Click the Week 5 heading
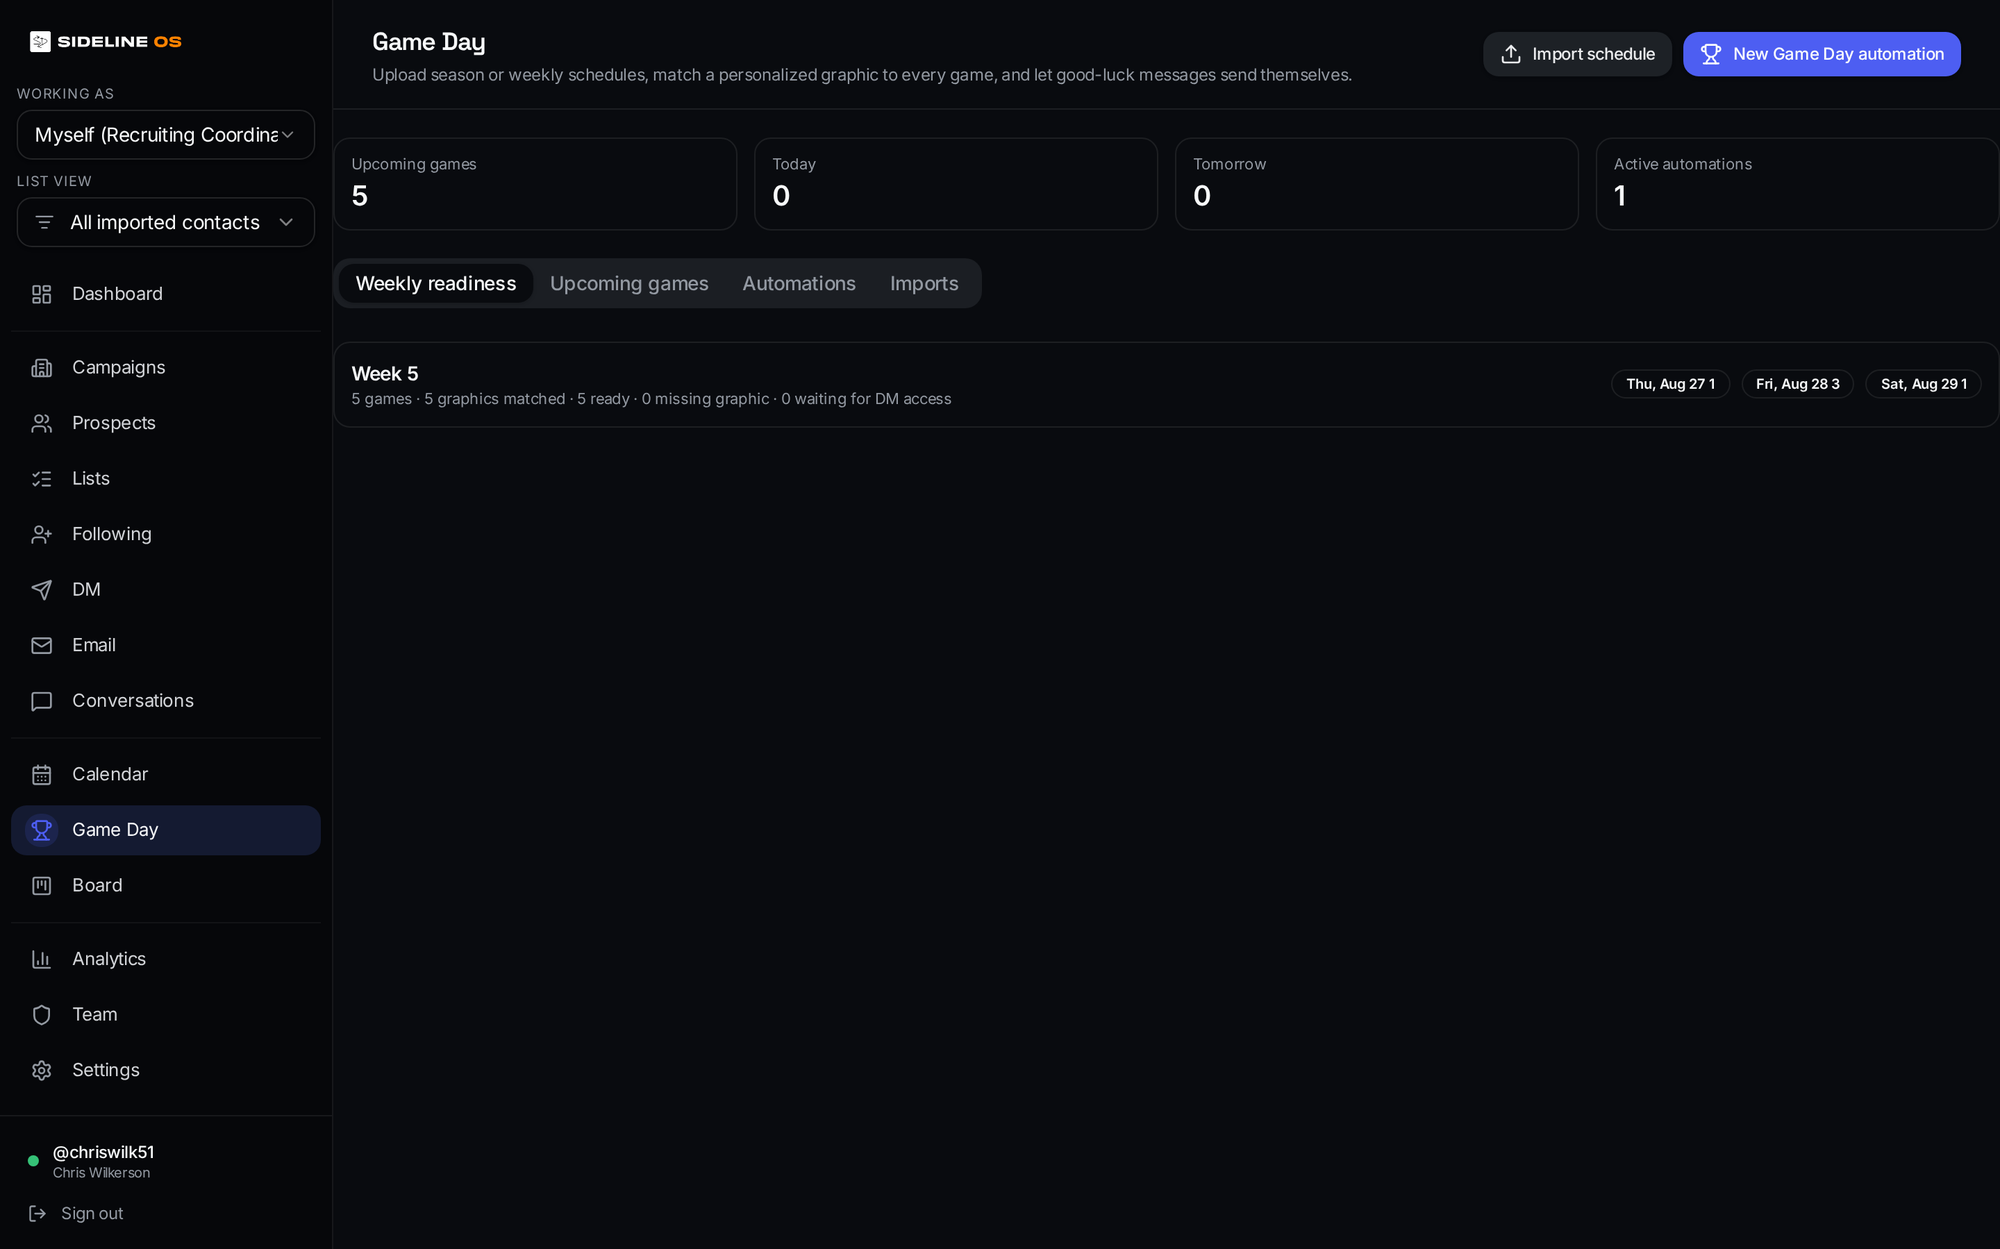This screenshot has height=1249, width=2000. (x=385, y=374)
